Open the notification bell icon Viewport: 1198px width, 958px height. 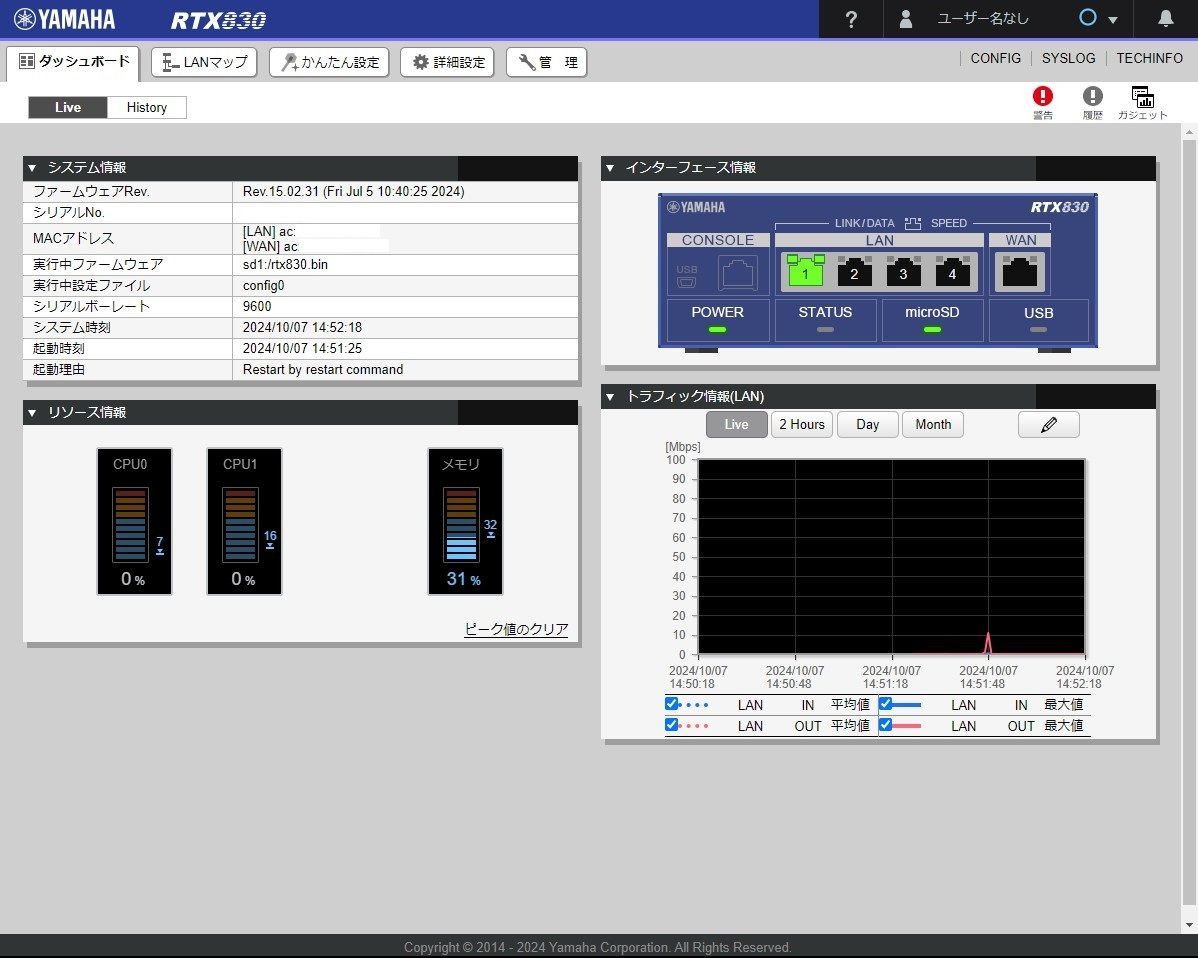pos(1165,18)
